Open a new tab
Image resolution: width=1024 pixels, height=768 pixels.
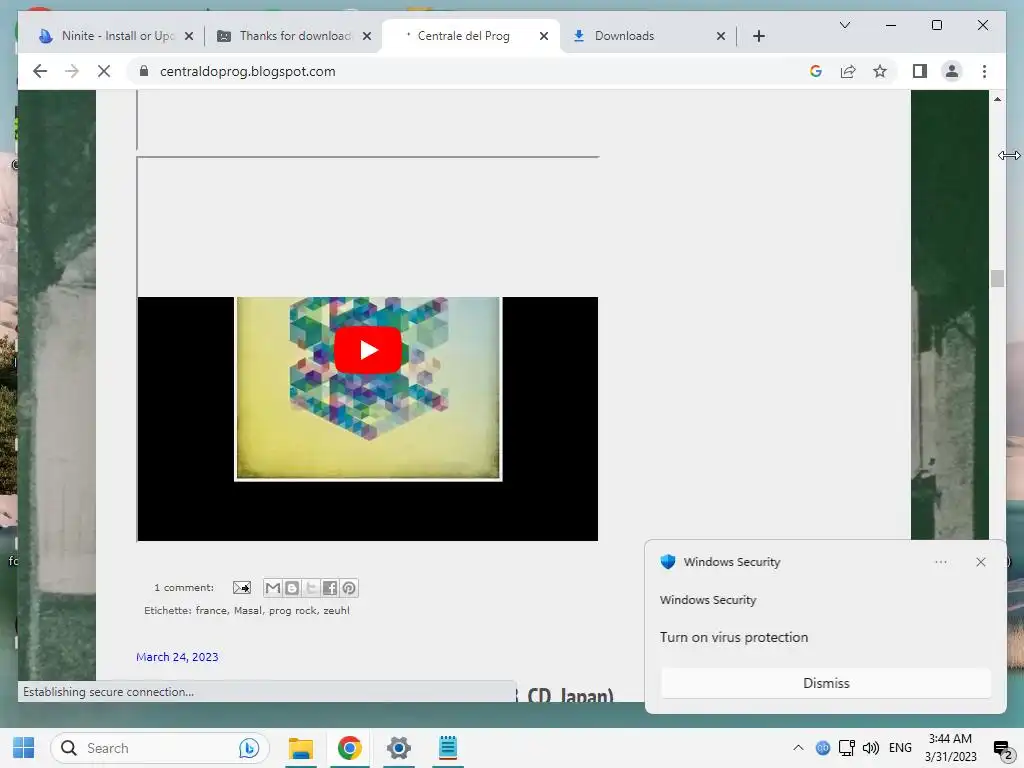tap(758, 36)
